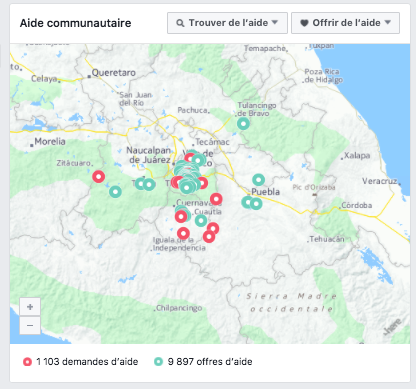Viewport: 416px width, 389px height.
Task: Click the Aide communautaire heading
Action: (x=75, y=23)
